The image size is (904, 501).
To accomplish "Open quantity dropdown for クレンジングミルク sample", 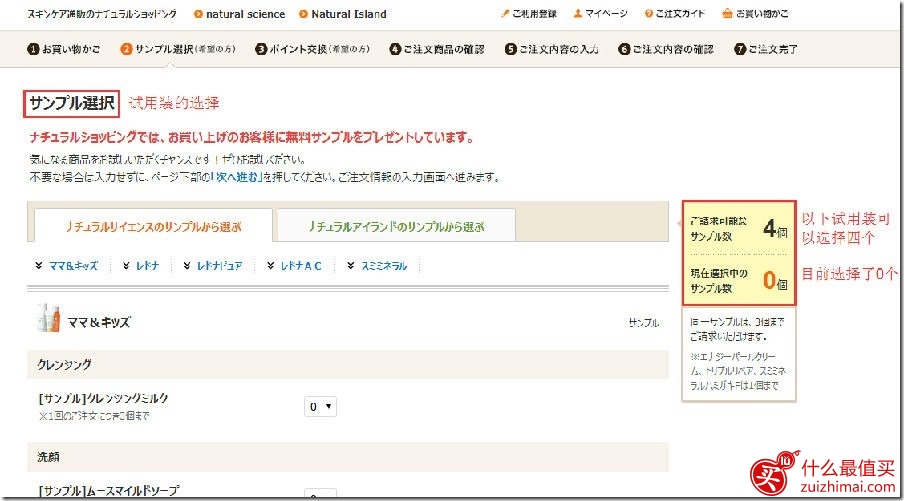I will tap(320, 406).
